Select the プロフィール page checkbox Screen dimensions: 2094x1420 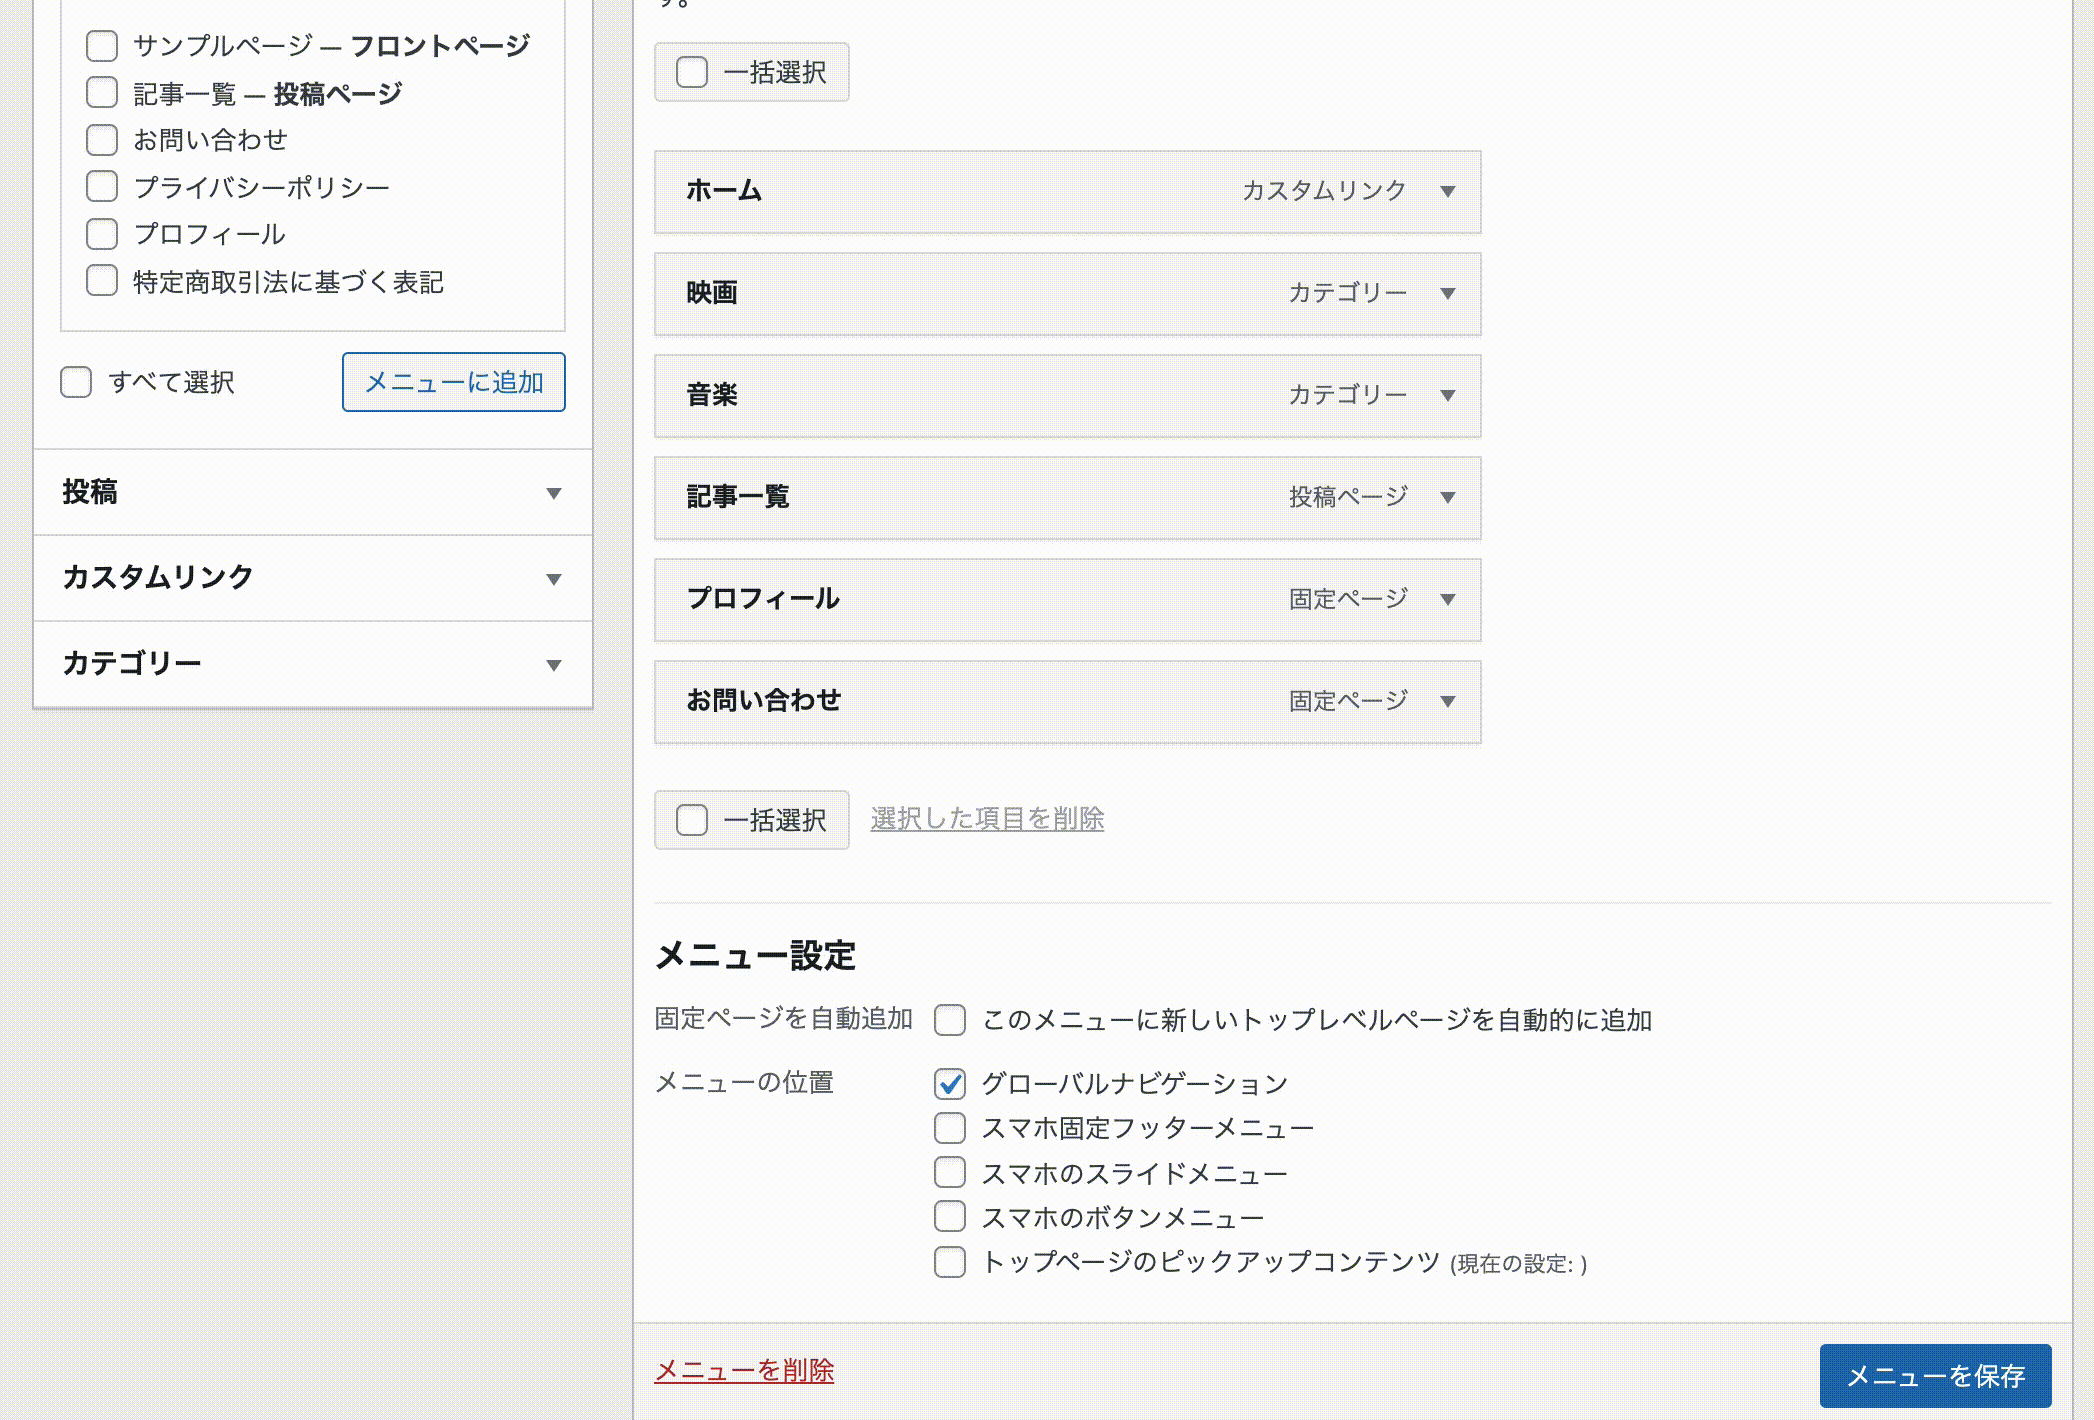coord(102,234)
